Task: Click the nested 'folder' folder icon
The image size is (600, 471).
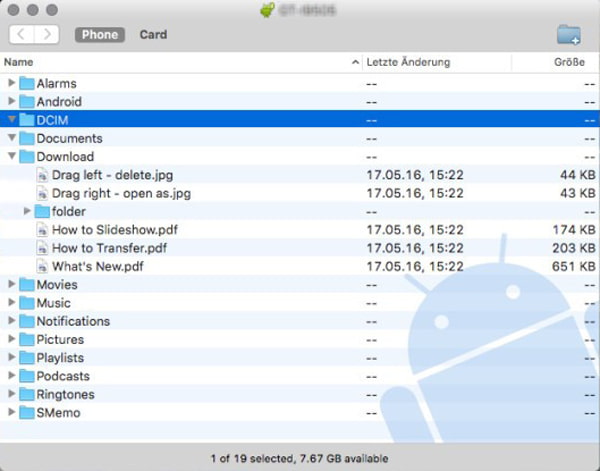Action: tap(42, 211)
